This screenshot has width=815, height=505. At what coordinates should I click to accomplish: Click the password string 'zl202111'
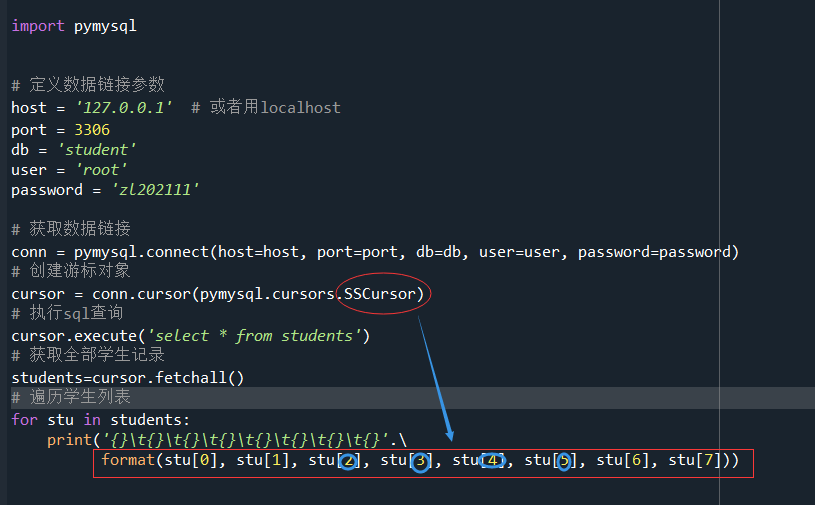click(155, 190)
